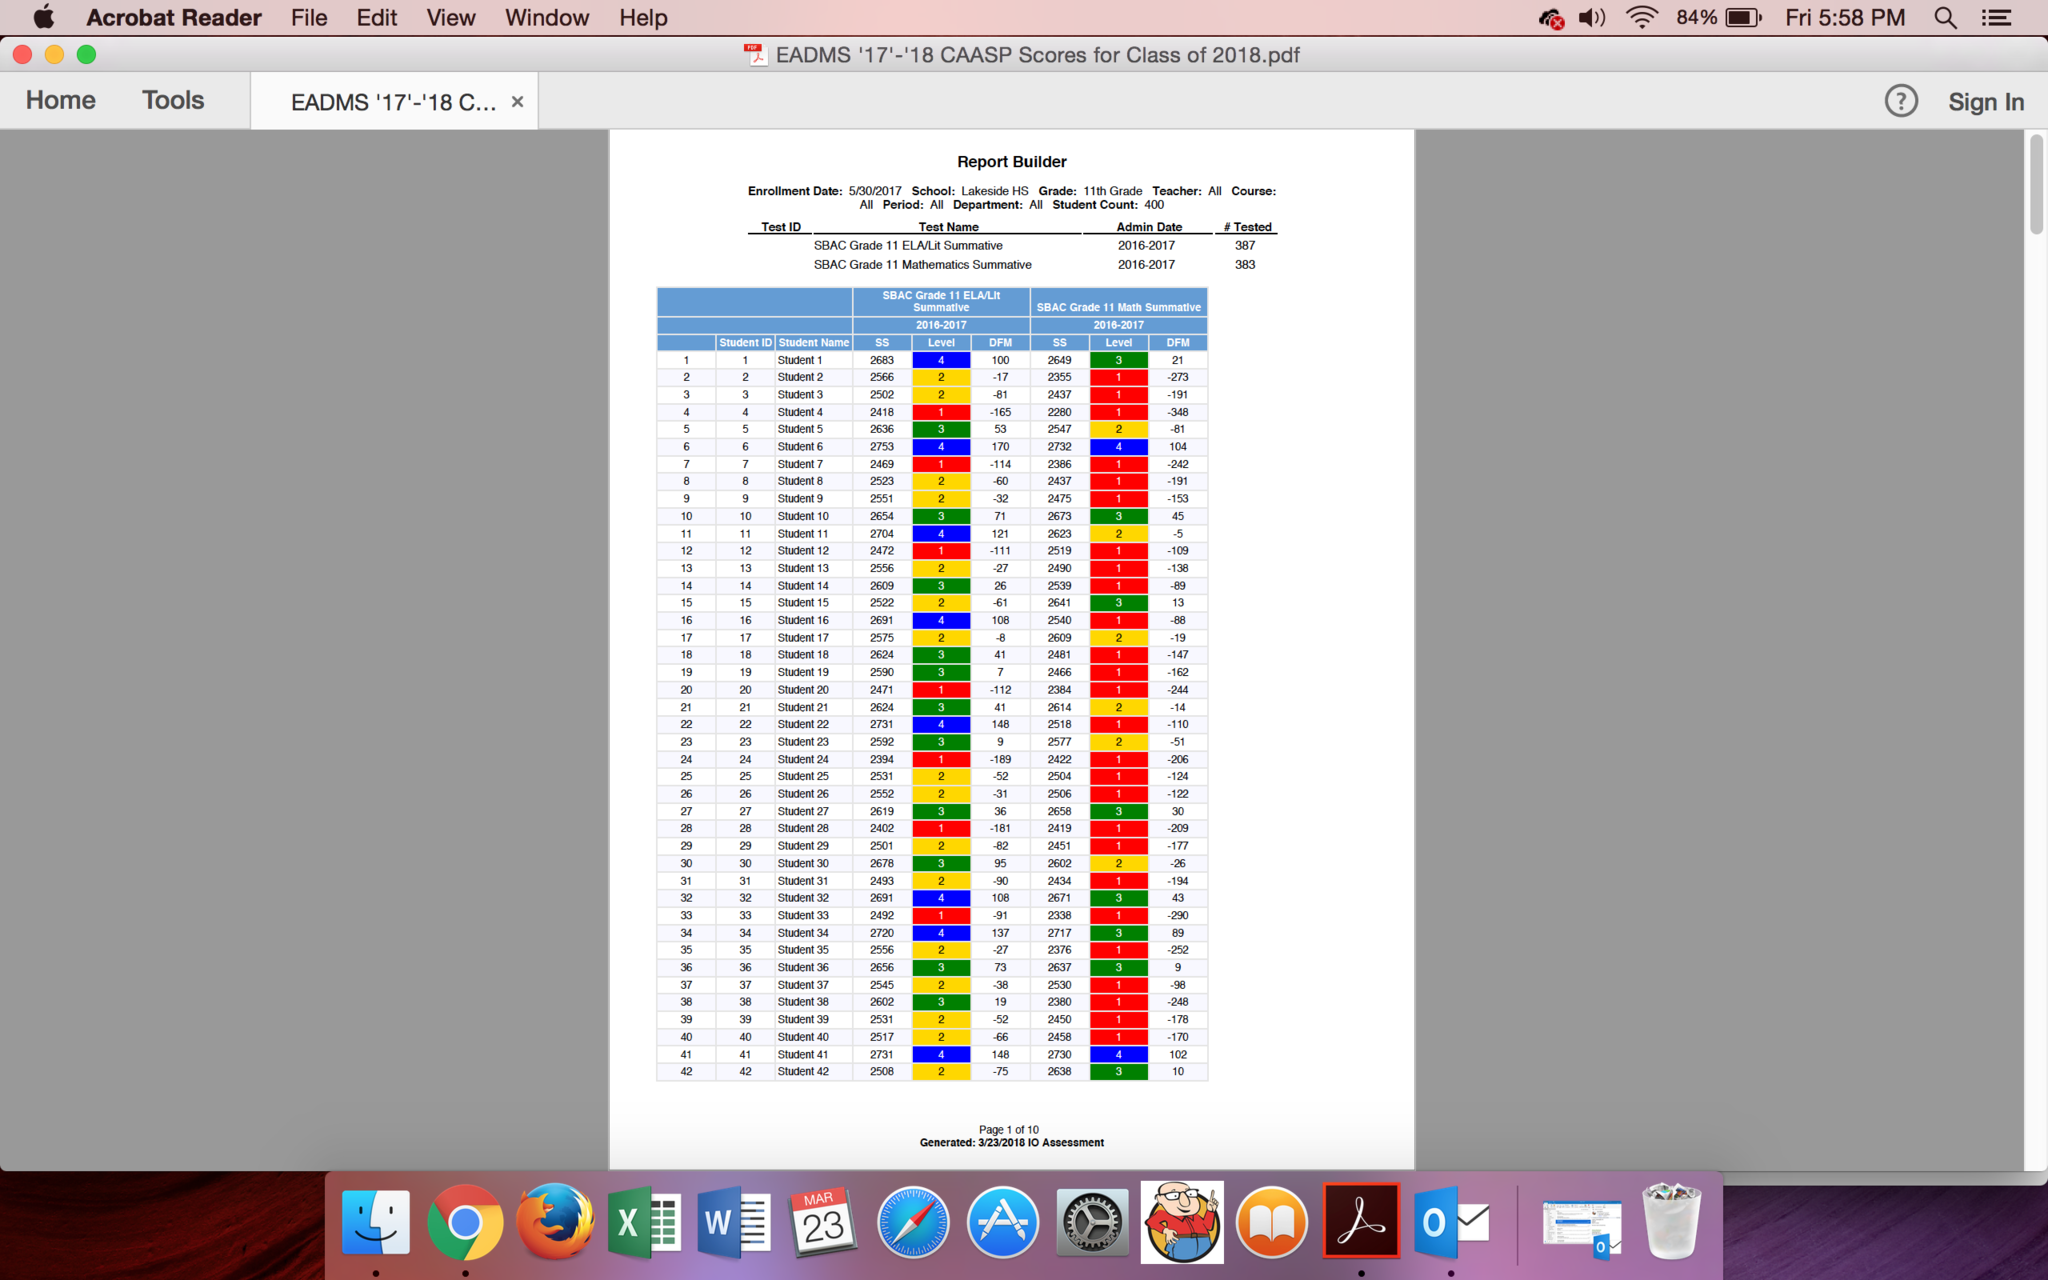Open the Notification Center list icon
The image size is (2048, 1280).
point(1997,18)
